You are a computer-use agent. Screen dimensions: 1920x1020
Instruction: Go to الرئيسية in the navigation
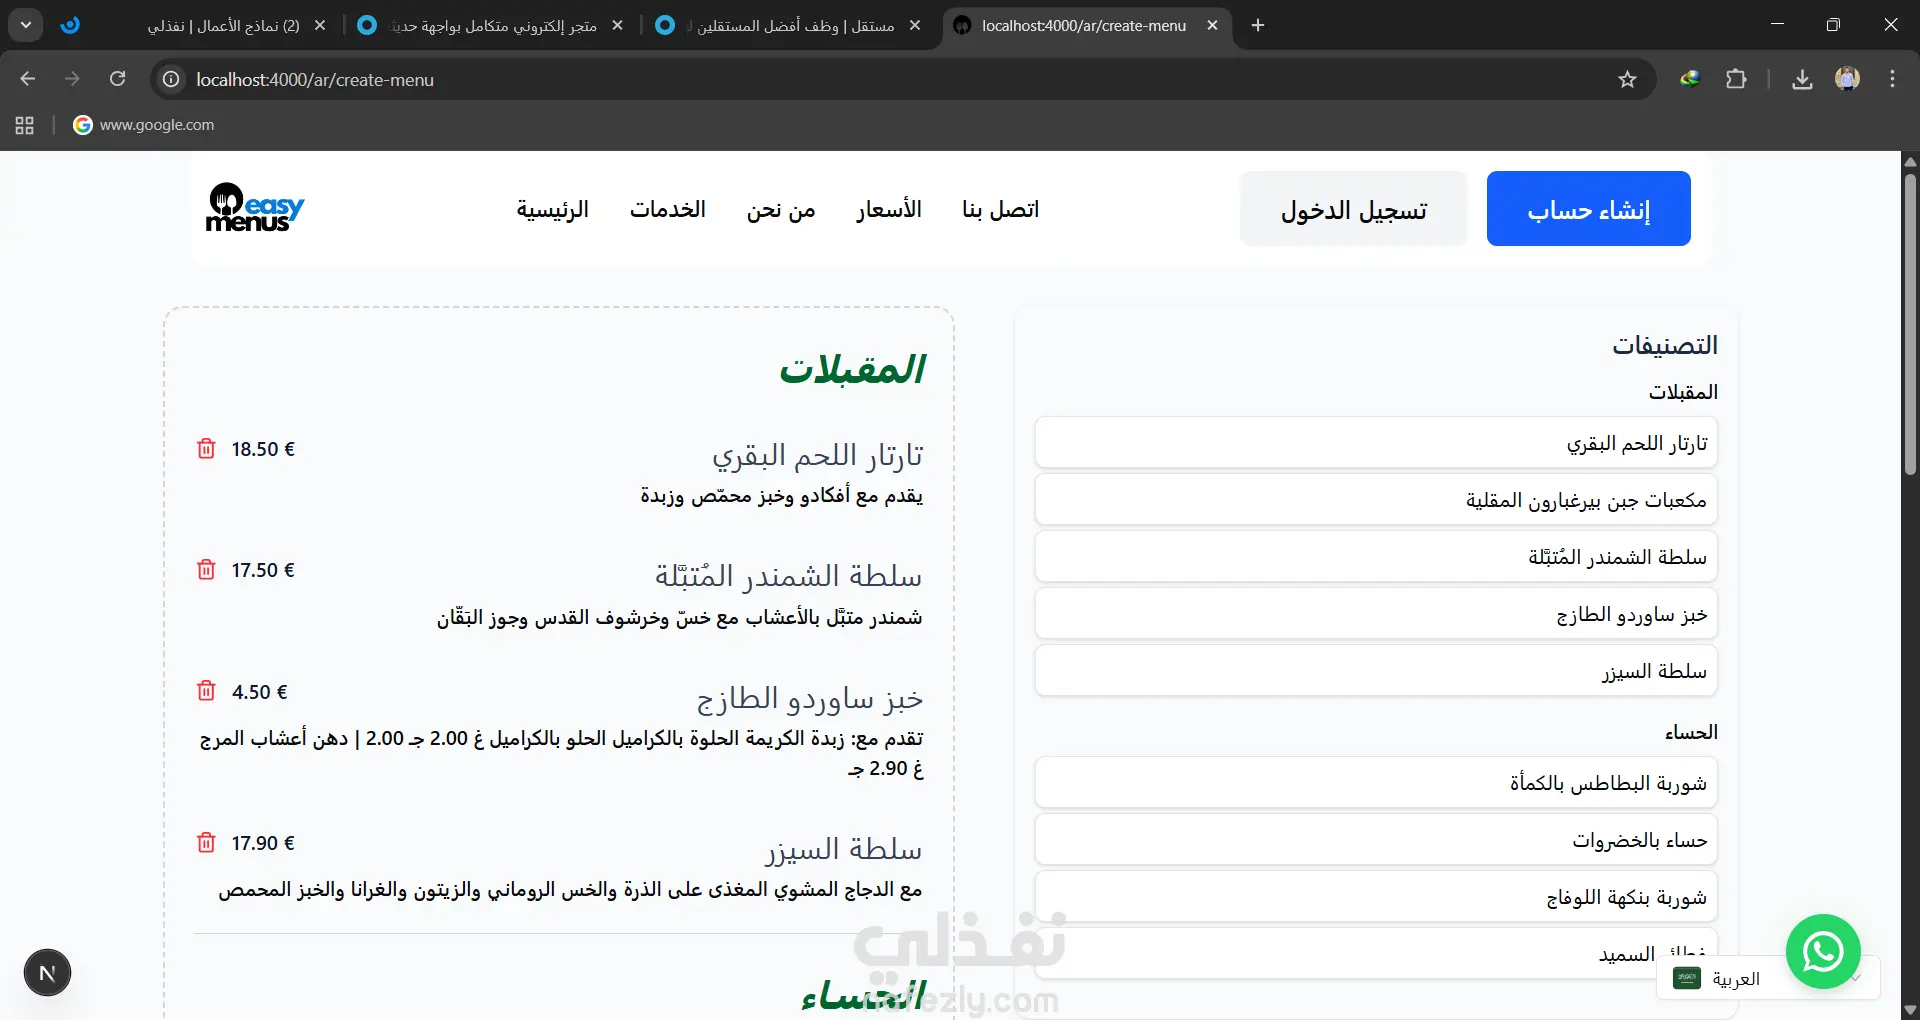tap(552, 209)
